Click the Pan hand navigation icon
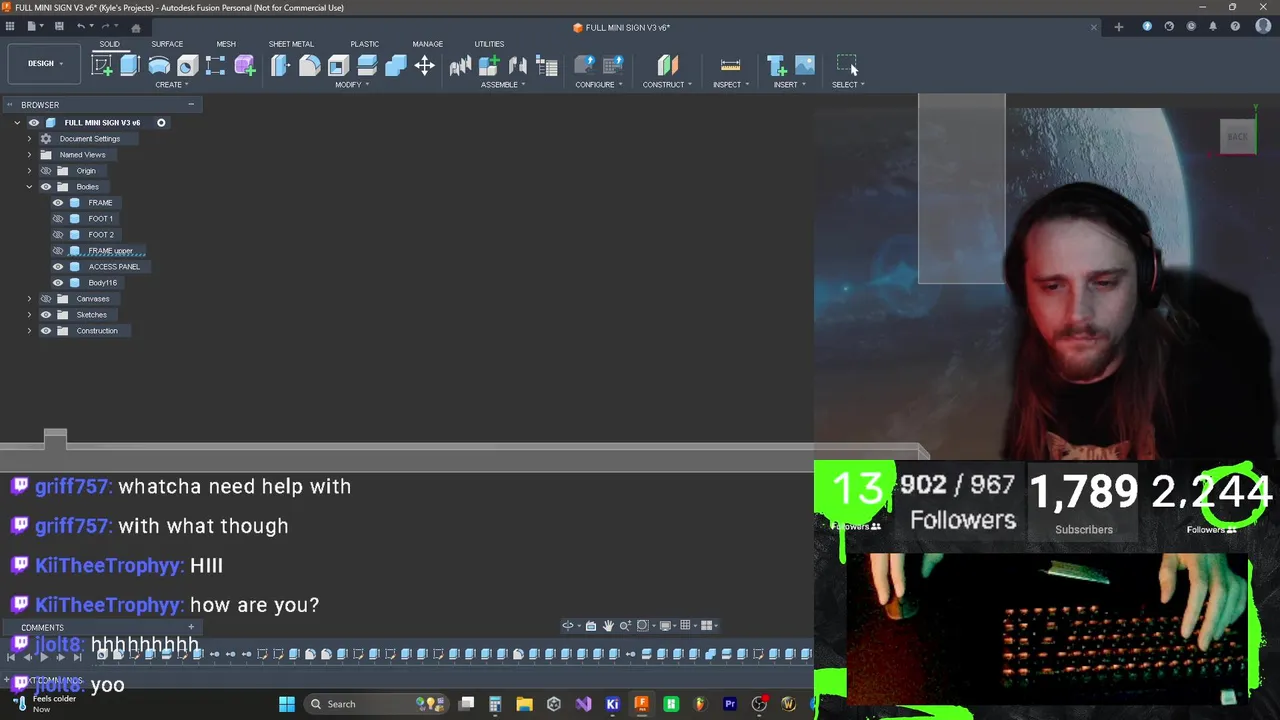The width and height of the screenshot is (1280, 720). pyautogui.click(x=608, y=626)
